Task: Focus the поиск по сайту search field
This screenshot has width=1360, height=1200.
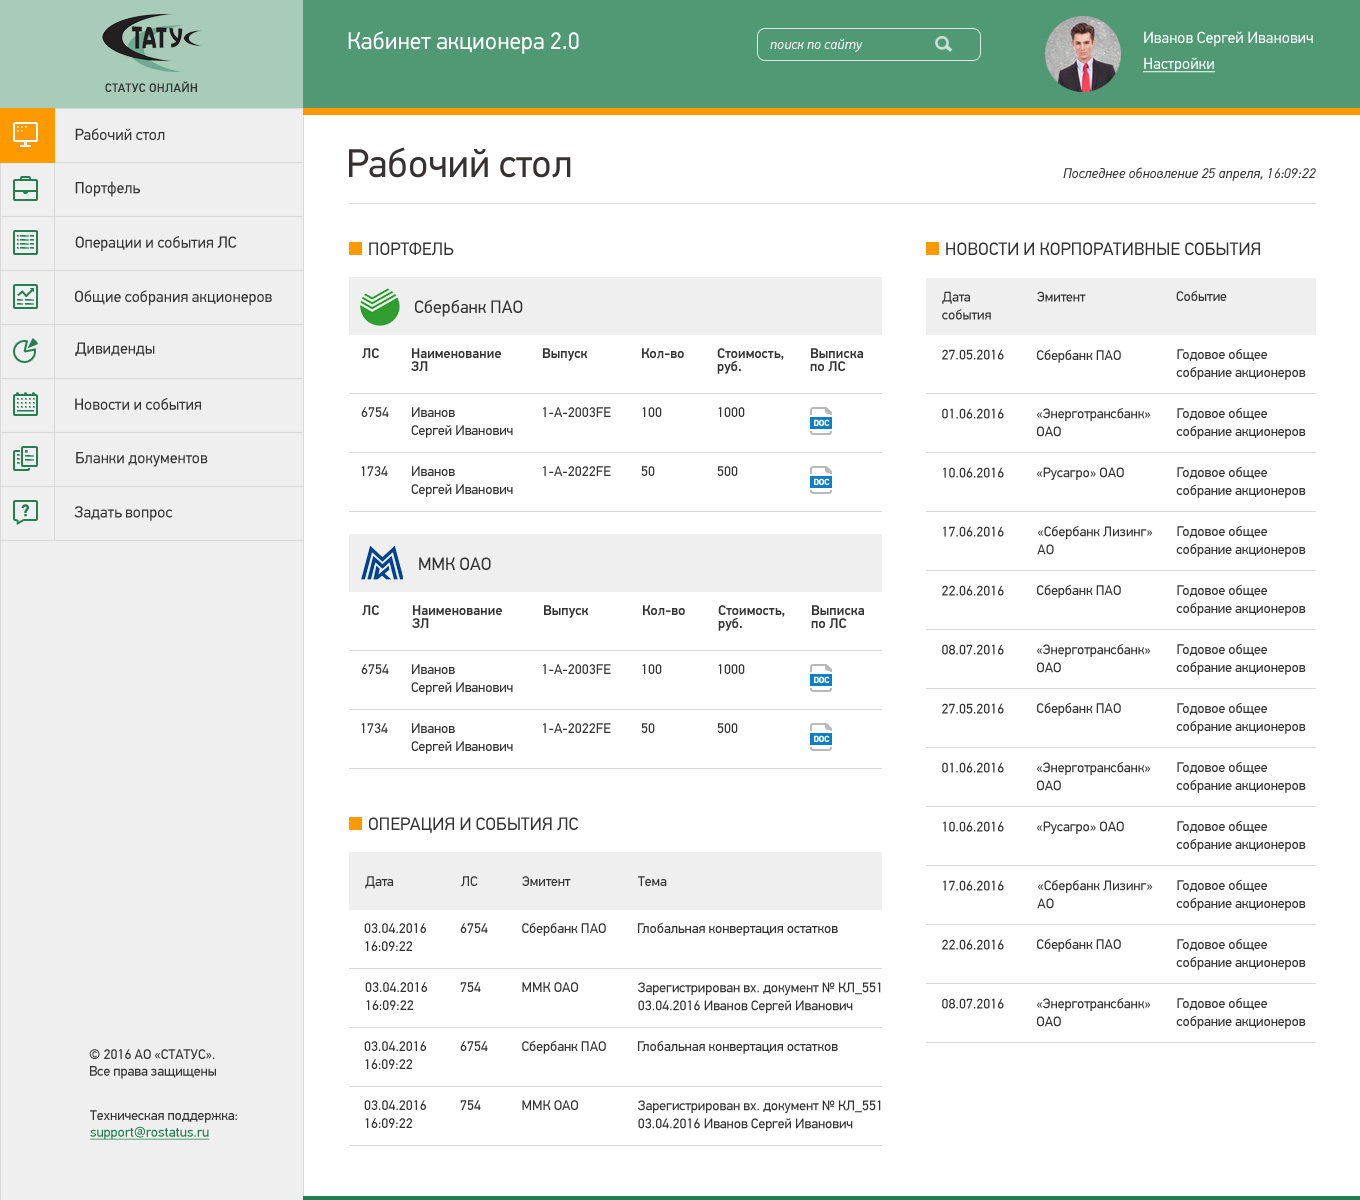Action: 868,44
